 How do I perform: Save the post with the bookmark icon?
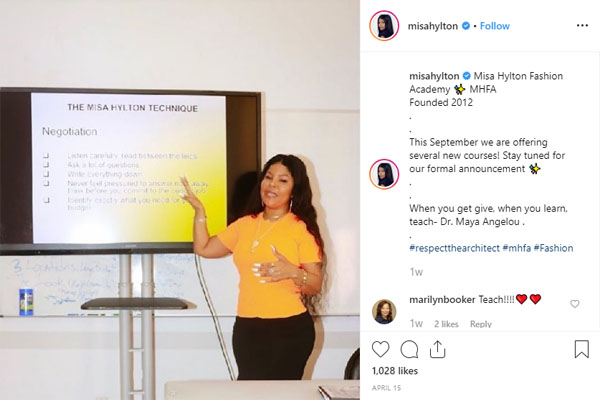(x=582, y=349)
